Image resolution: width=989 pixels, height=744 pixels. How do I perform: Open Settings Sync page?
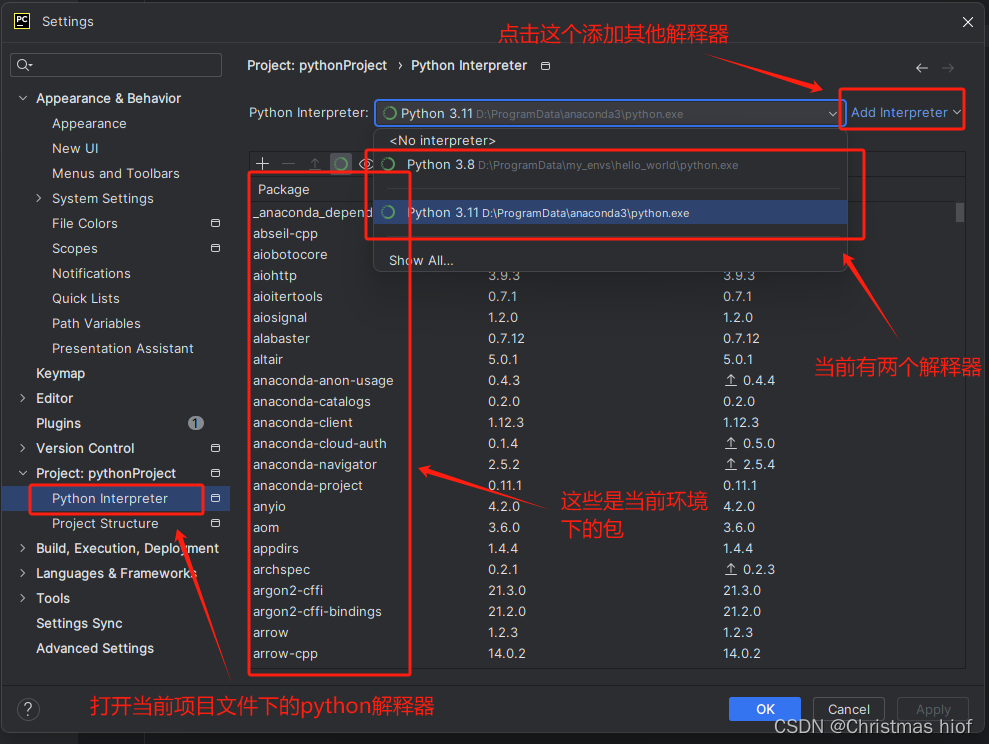79,623
